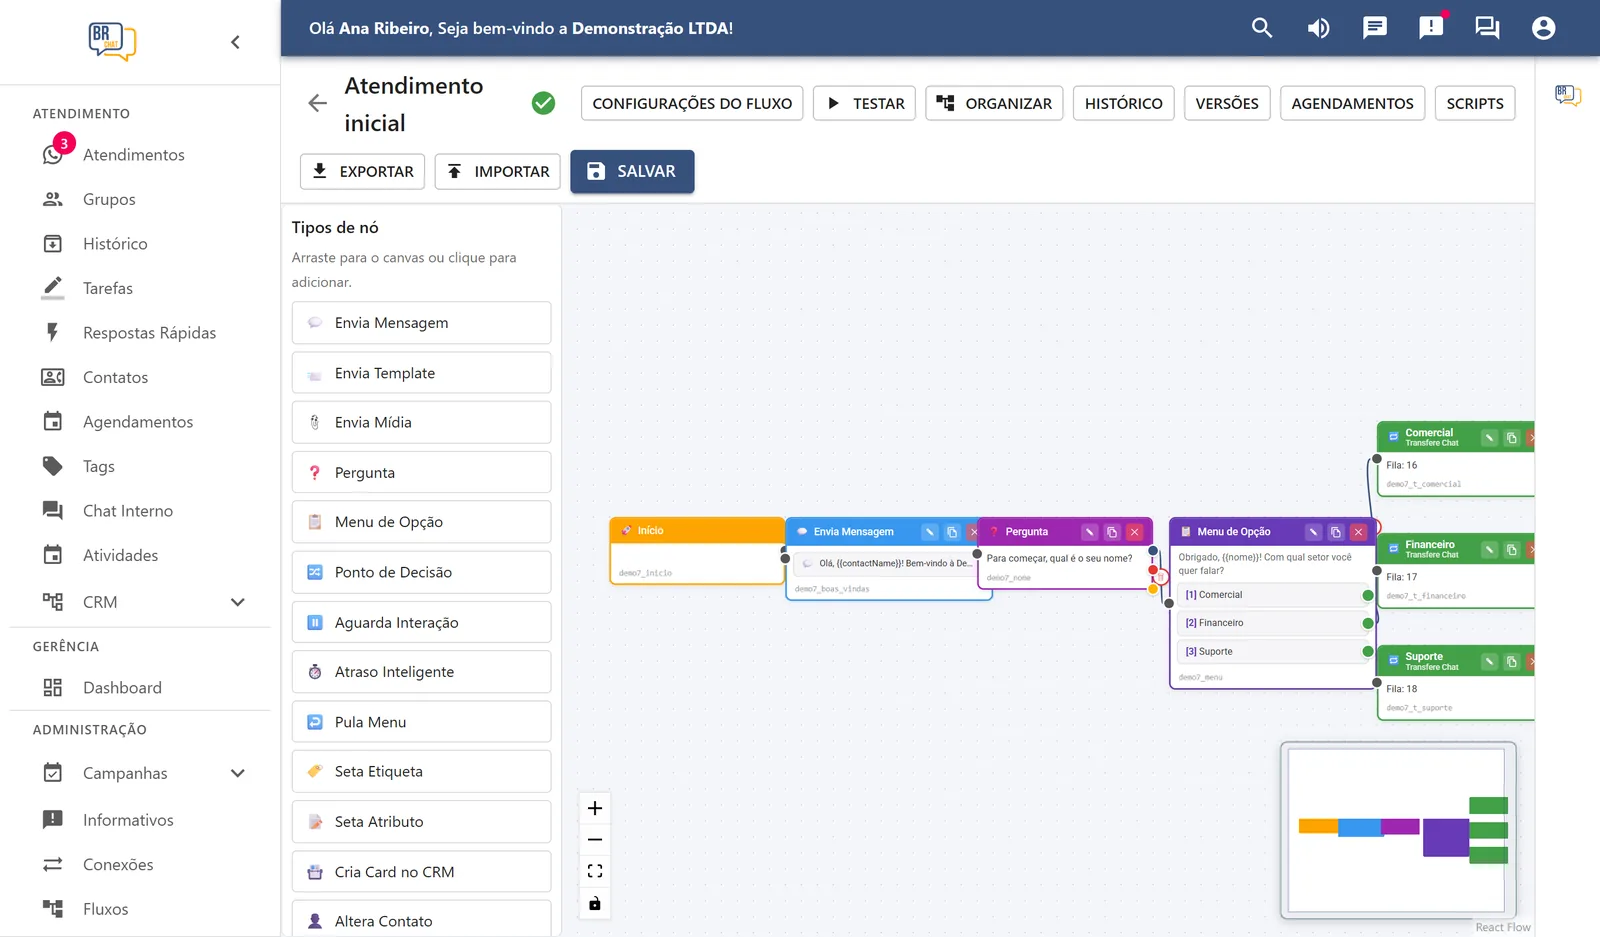Fit view of the flow canvas
Screen dimensions: 1600x937
(595, 871)
